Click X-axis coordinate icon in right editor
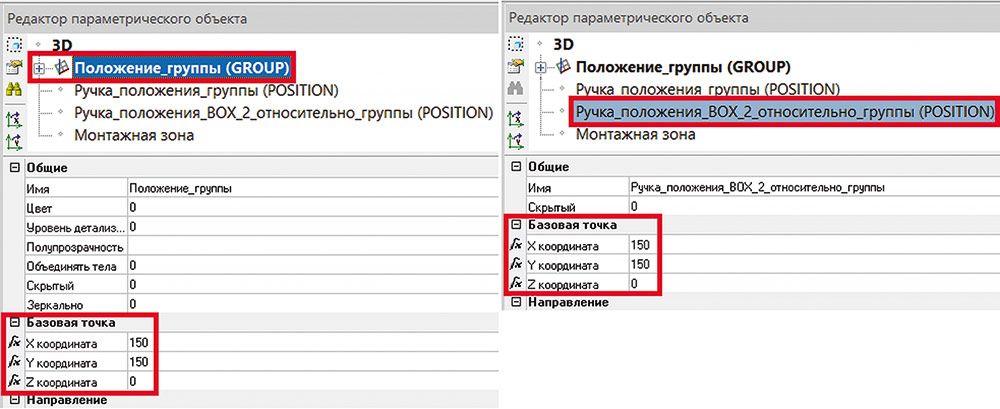Viewport: 1000px width, 409px height. (x=515, y=119)
